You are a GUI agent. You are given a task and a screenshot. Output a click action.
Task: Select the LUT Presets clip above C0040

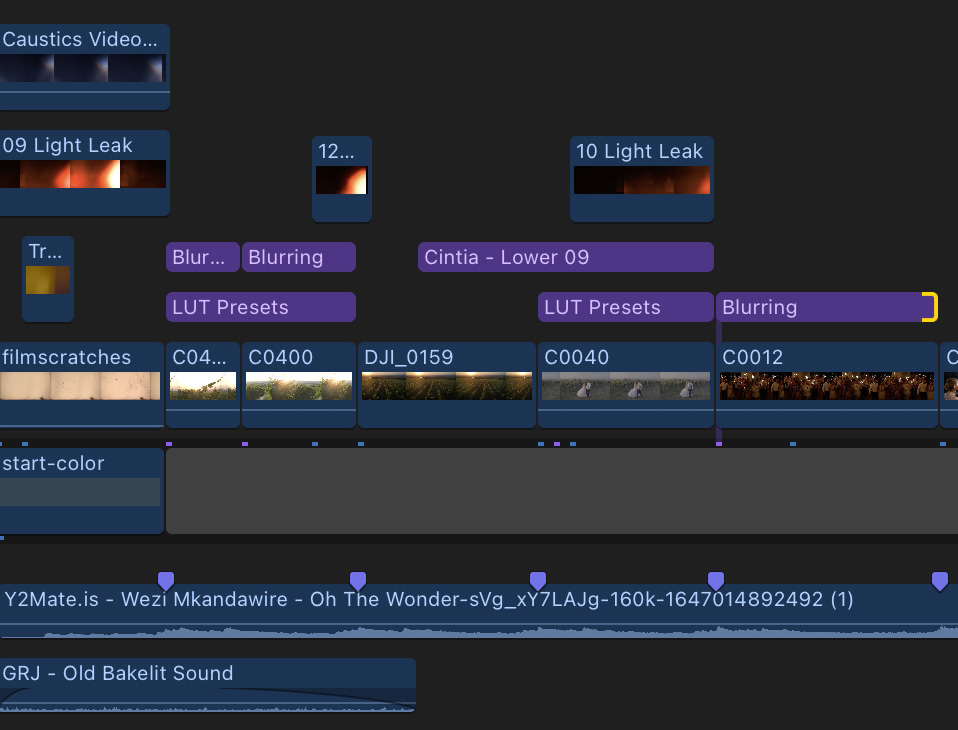(x=626, y=307)
